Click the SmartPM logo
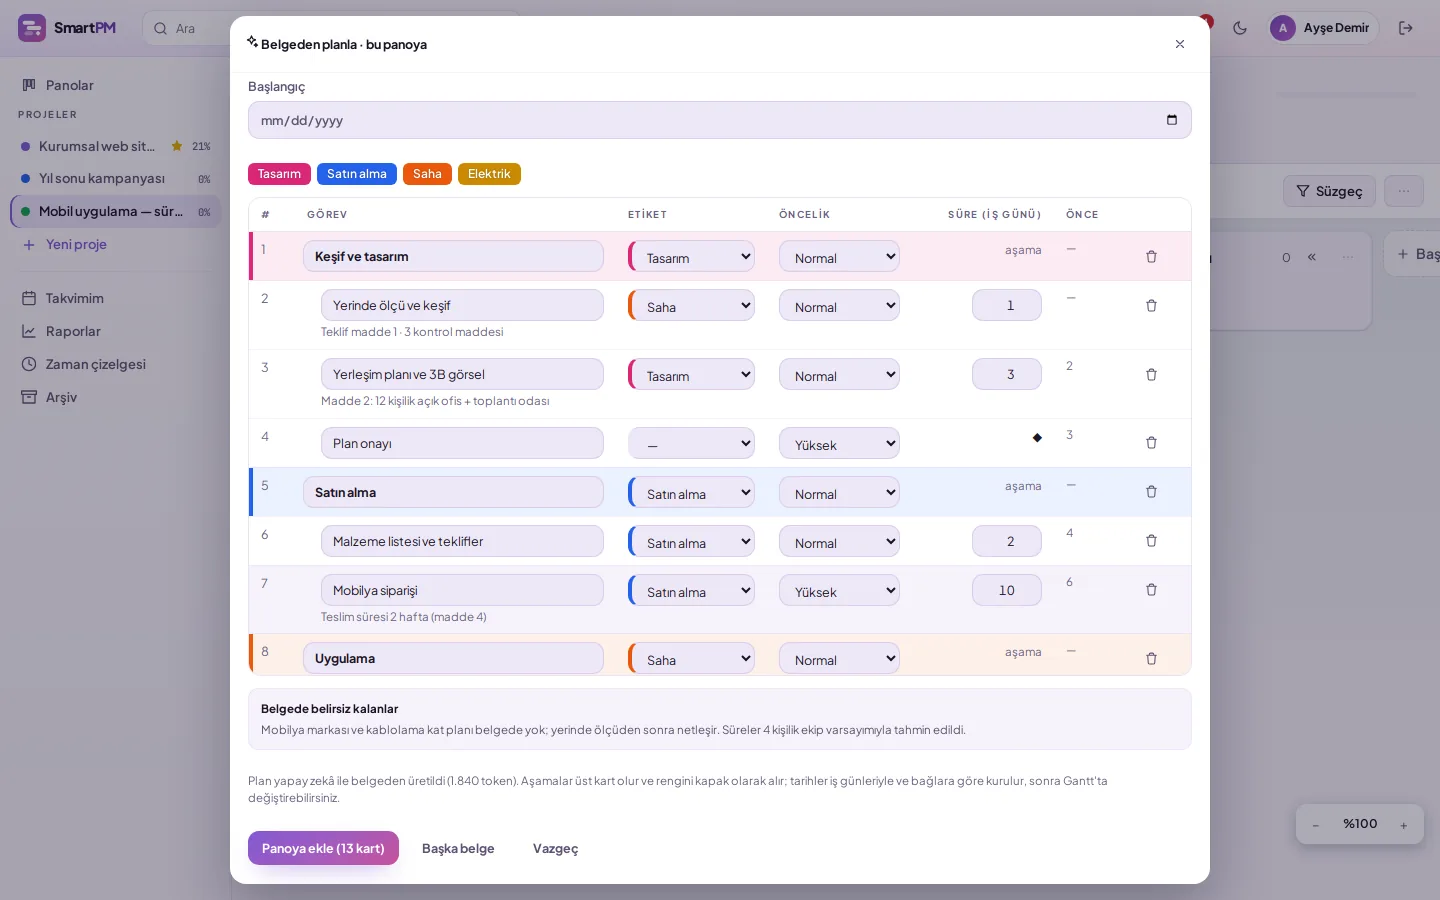 click(67, 28)
